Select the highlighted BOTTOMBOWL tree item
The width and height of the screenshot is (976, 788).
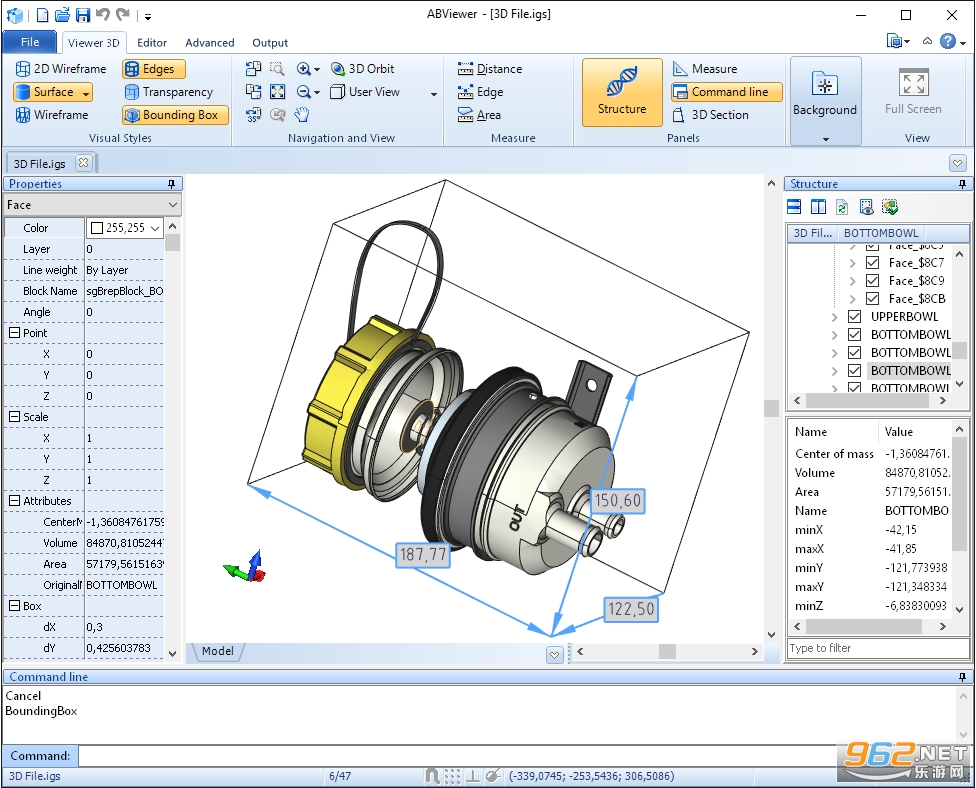(910, 370)
